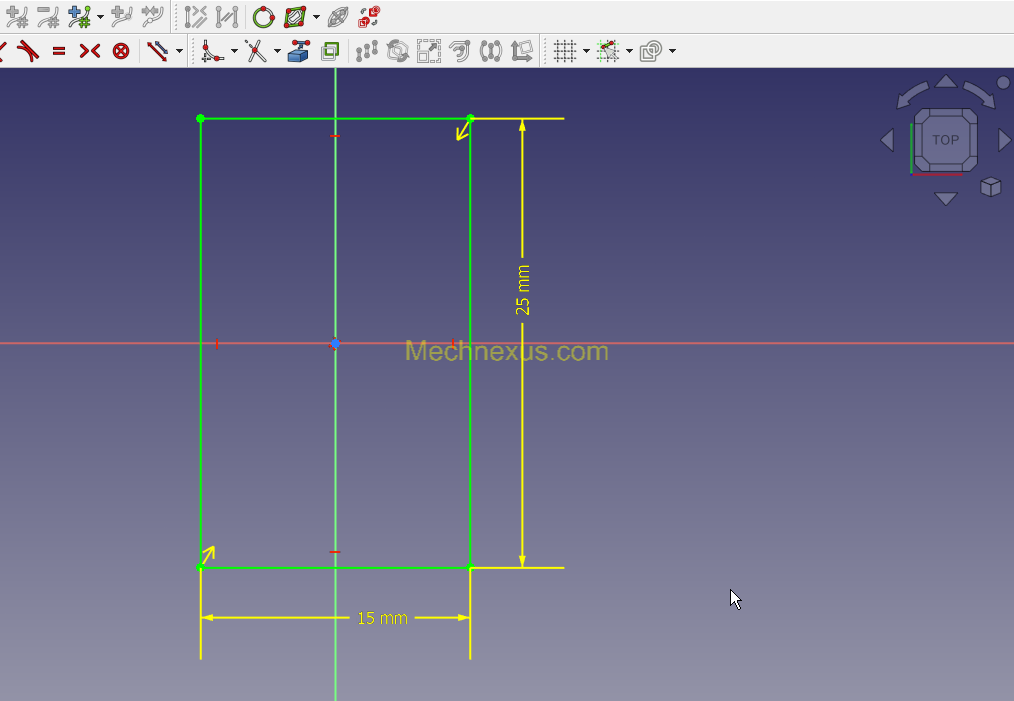Apply Equal constraint

point(59,50)
